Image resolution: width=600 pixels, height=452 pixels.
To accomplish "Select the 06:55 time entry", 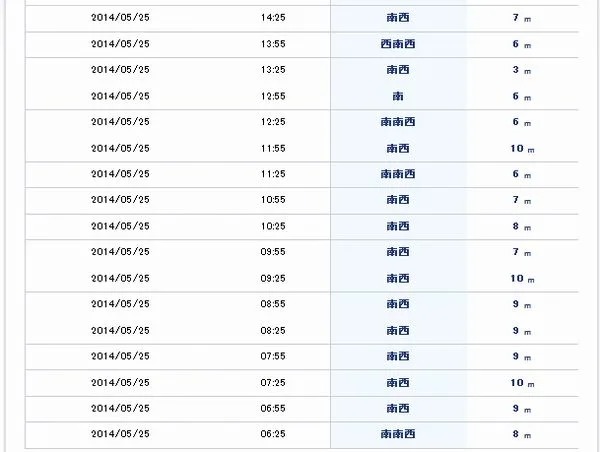I will (x=273, y=409).
